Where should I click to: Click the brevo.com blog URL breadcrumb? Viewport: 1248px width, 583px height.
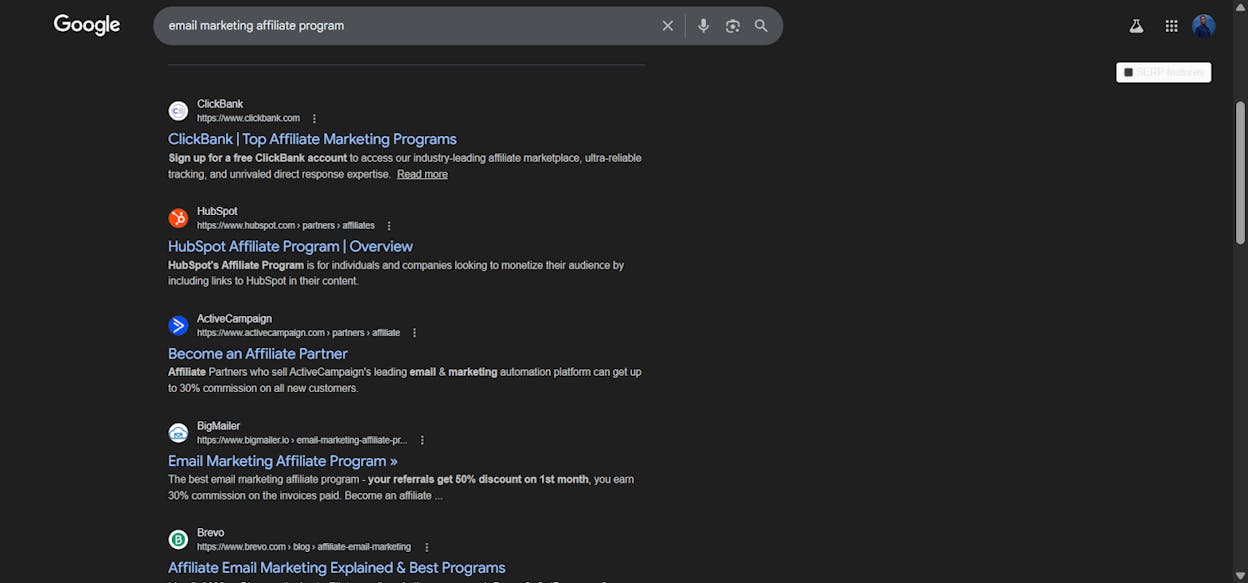click(304, 547)
